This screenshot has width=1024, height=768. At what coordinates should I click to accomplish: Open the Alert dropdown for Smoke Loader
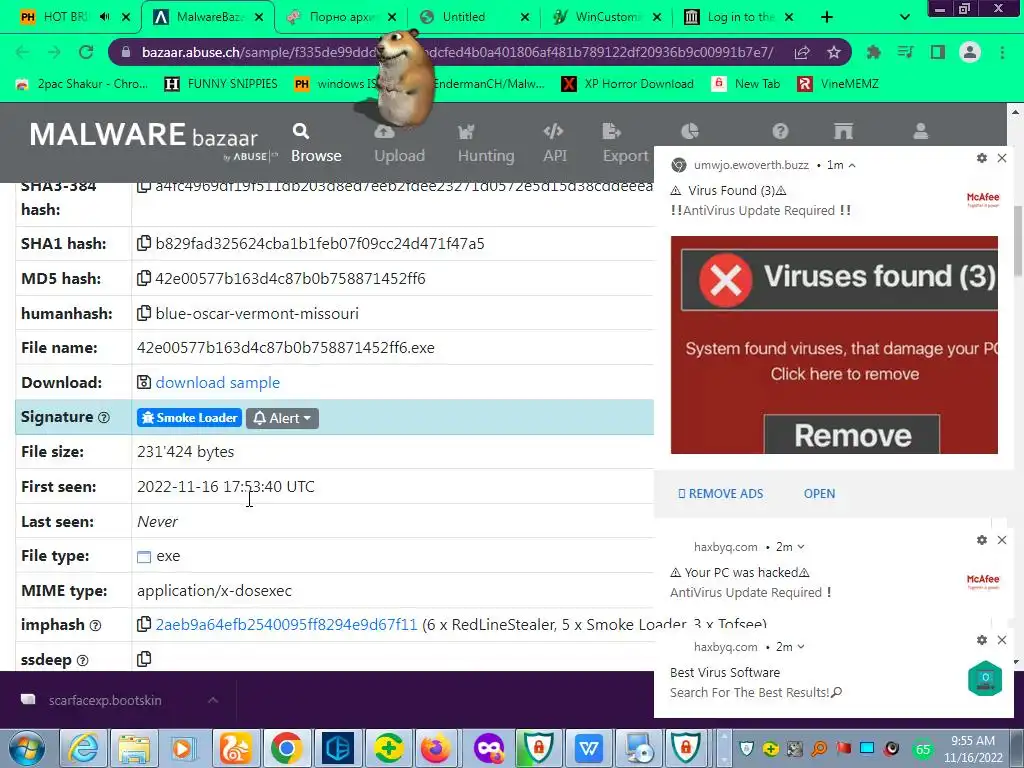tap(282, 418)
